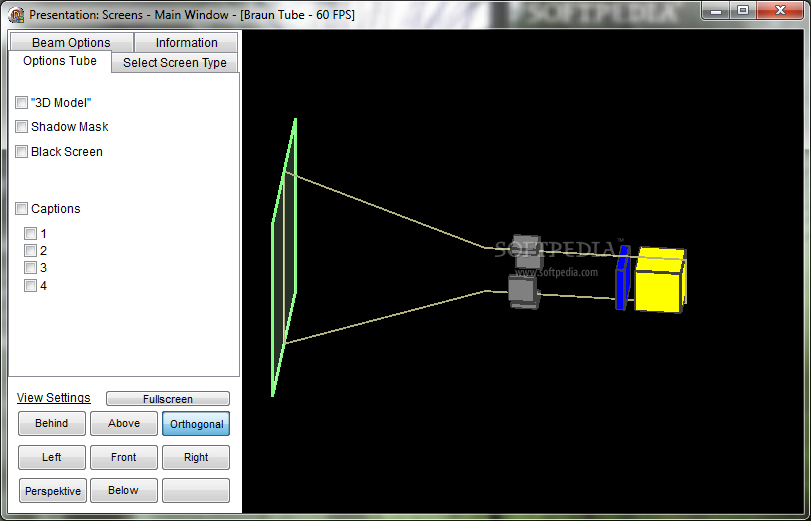Switch view to Above
811x521 pixels.
tap(124, 423)
